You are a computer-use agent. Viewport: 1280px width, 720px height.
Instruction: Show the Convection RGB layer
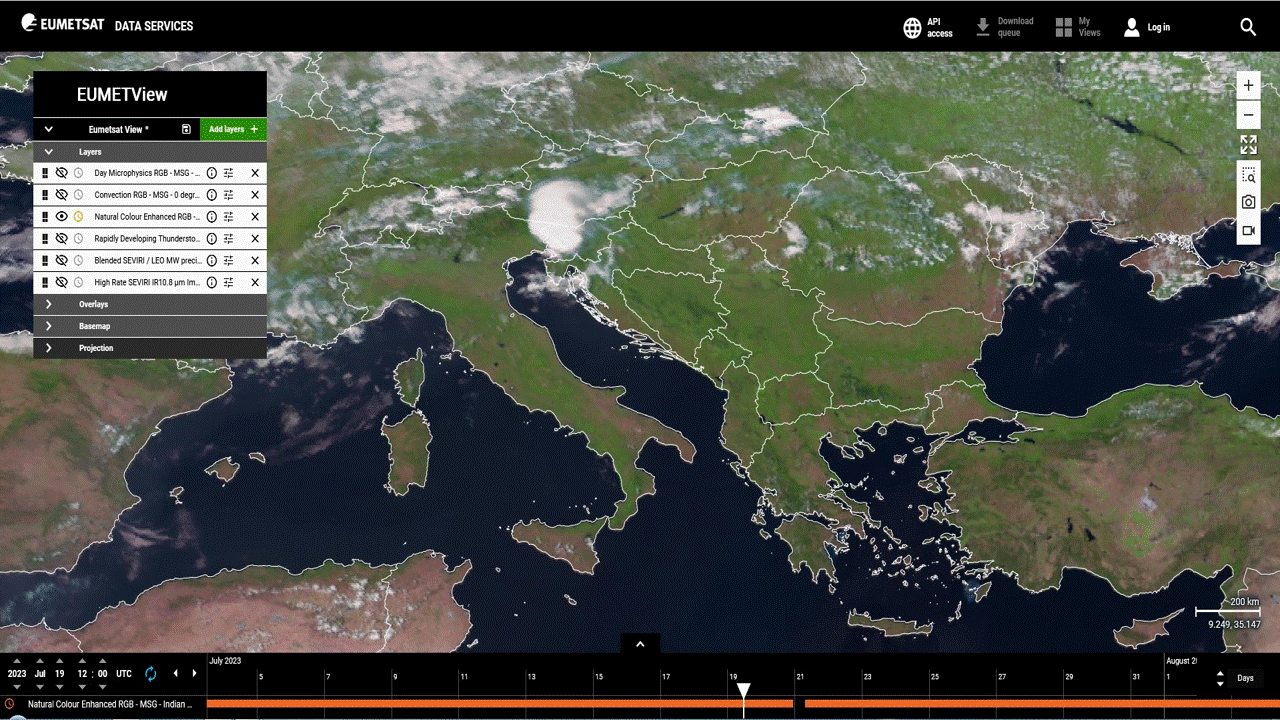(61, 195)
